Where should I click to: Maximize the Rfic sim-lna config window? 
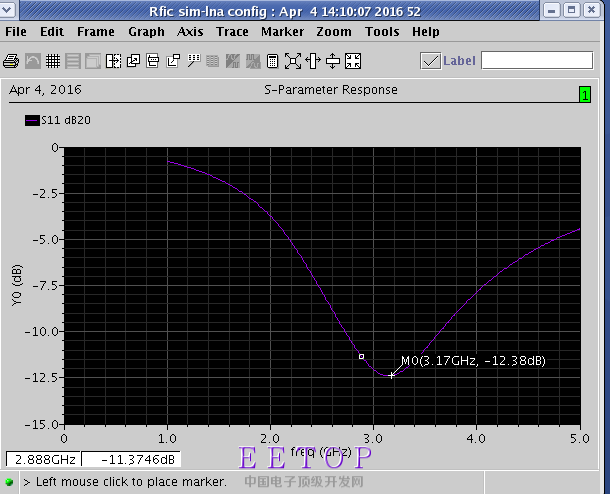(x=571, y=10)
